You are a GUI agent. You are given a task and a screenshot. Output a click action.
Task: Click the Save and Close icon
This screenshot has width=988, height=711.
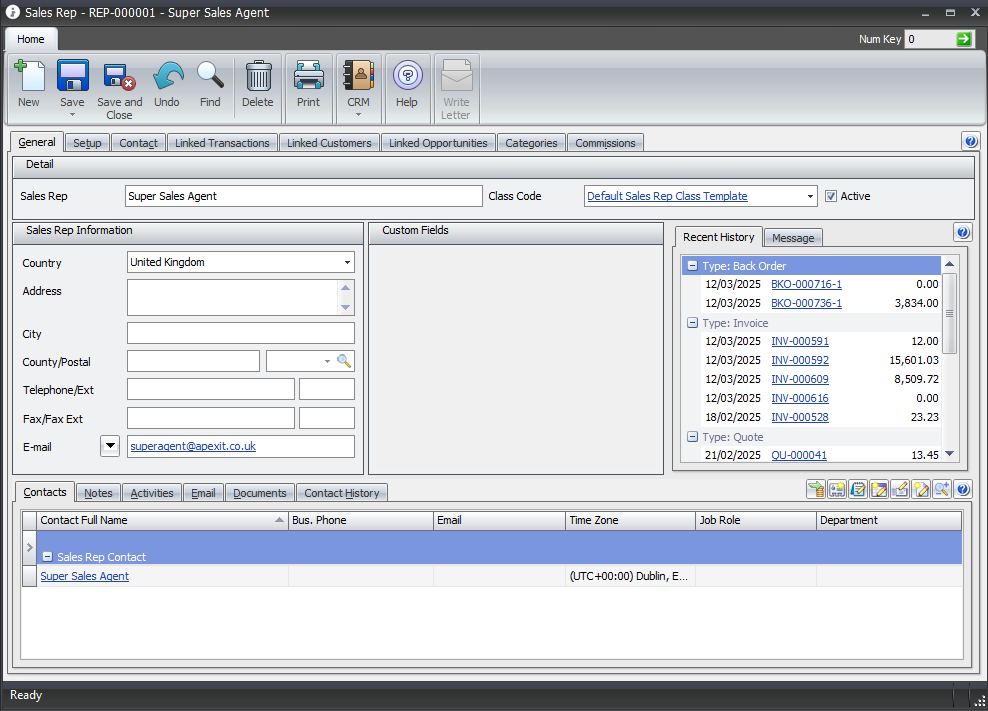[119, 77]
